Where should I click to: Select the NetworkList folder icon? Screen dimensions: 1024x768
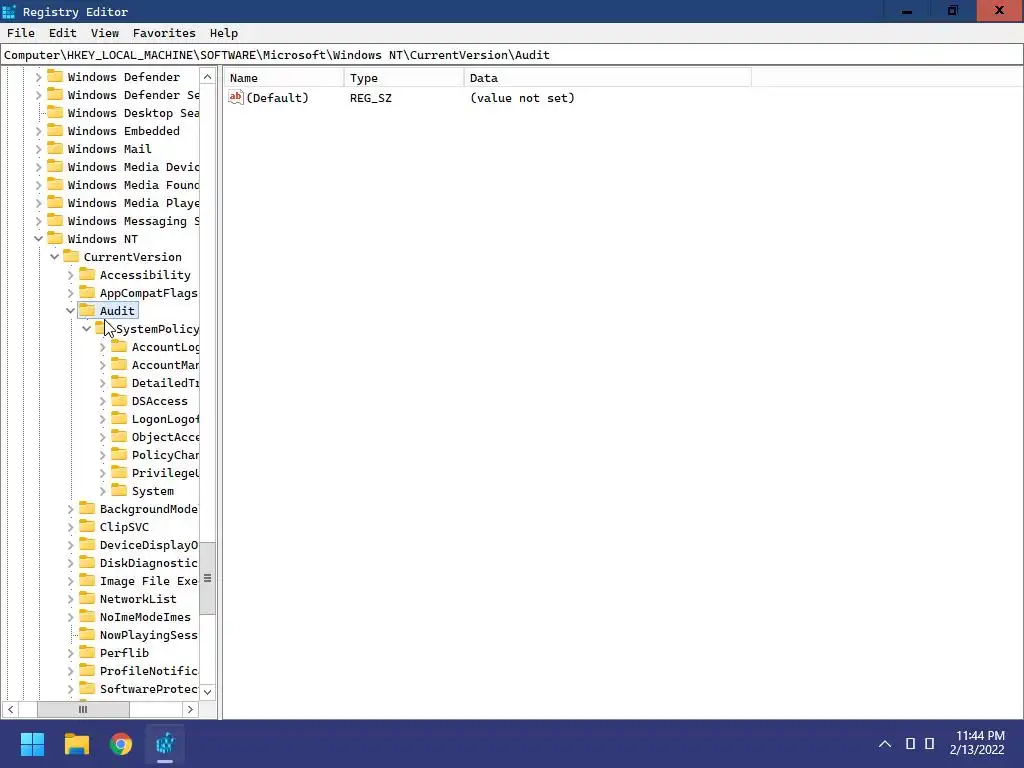pos(87,598)
